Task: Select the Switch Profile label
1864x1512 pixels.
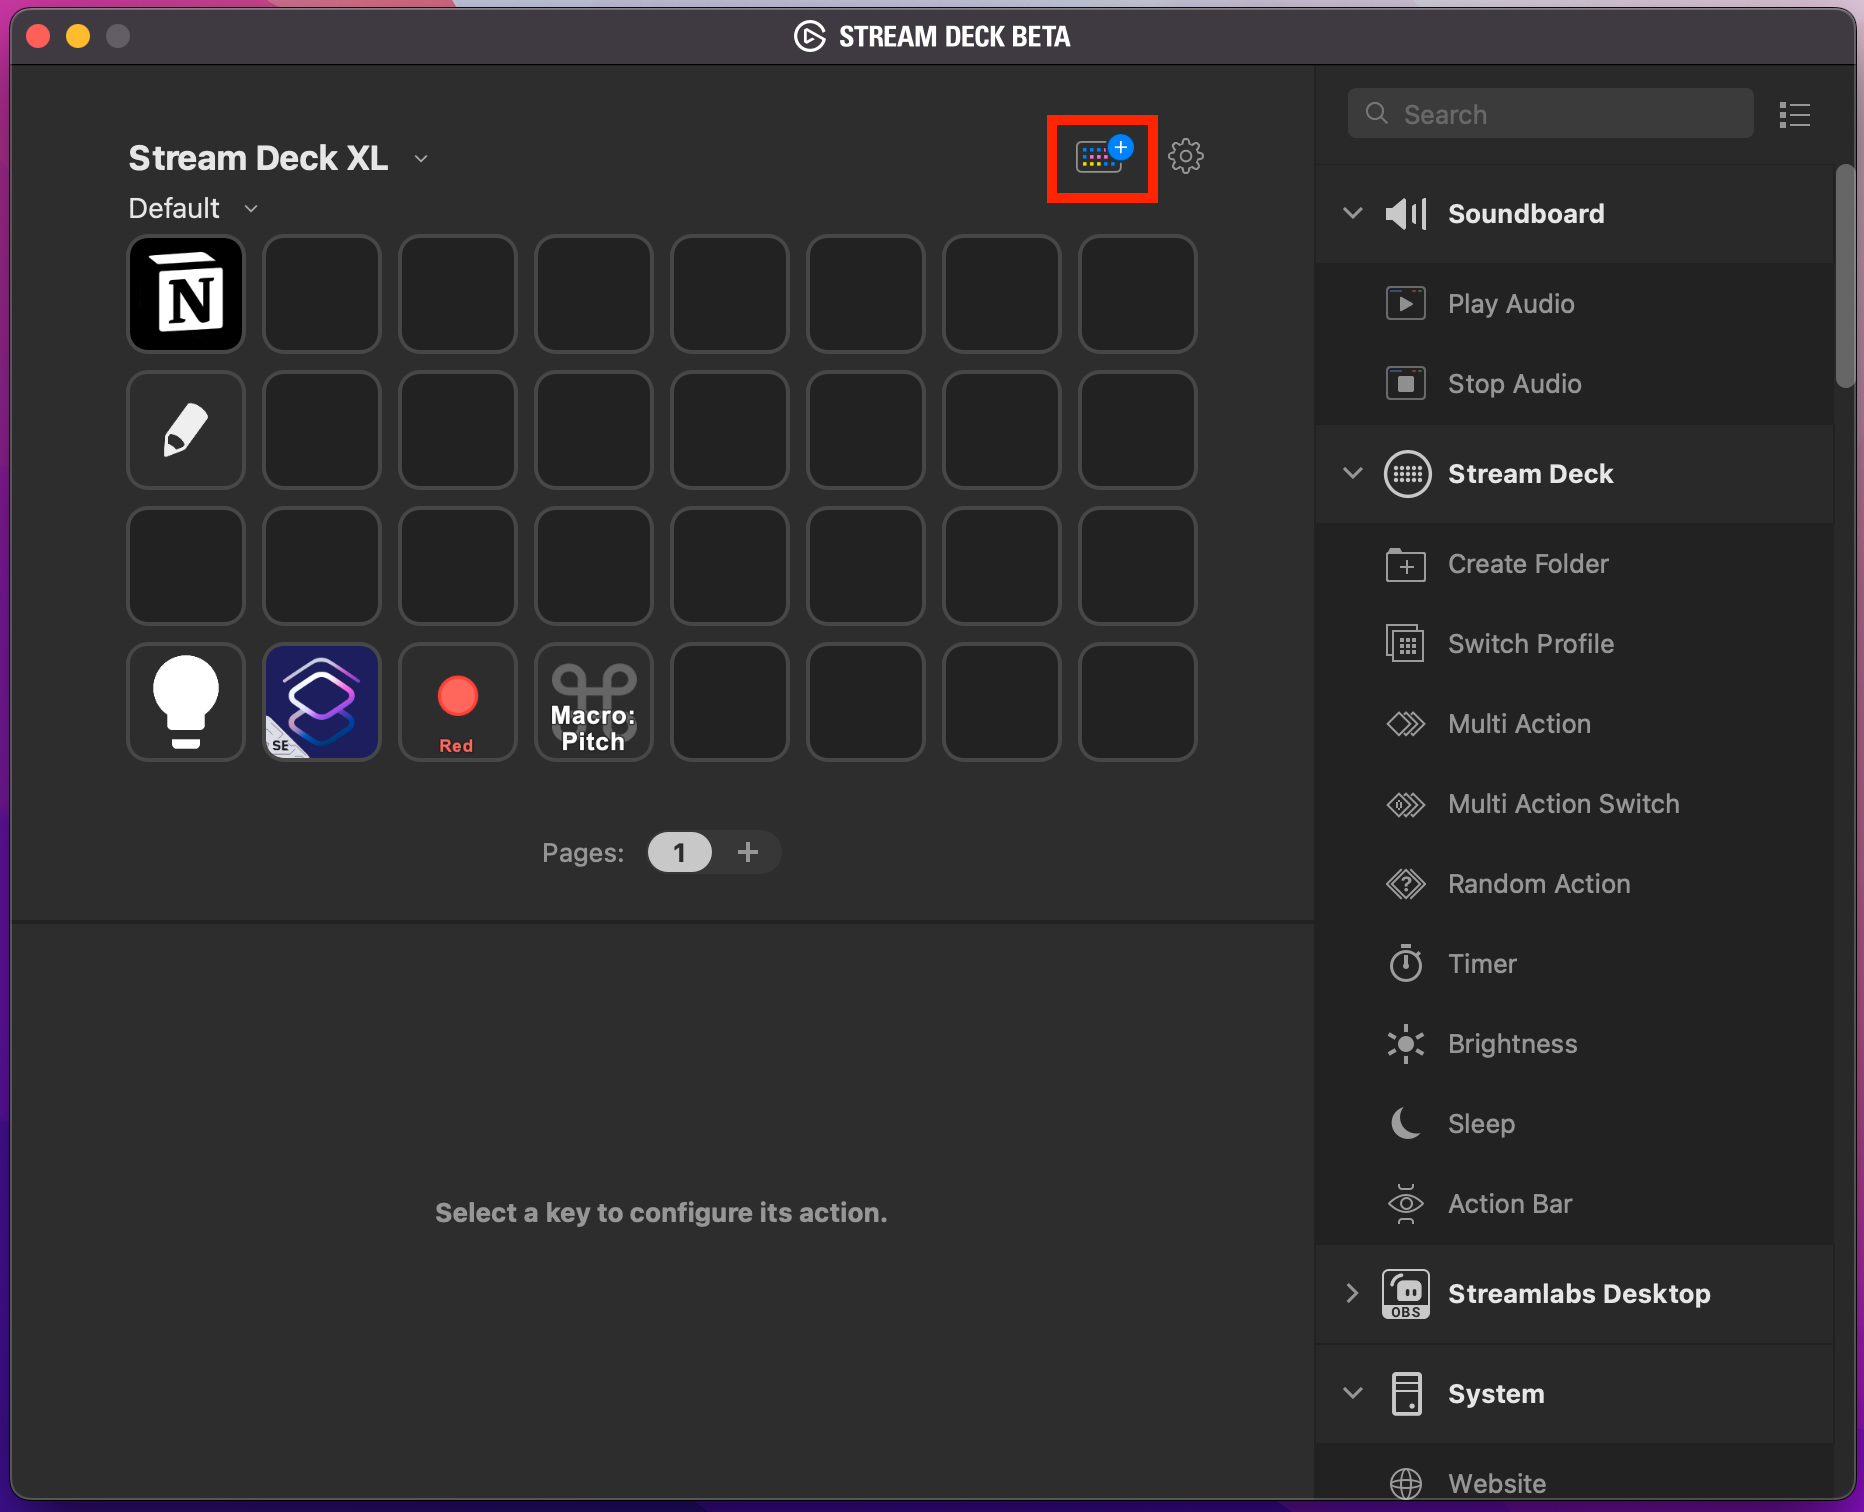Action: coord(1531,644)
